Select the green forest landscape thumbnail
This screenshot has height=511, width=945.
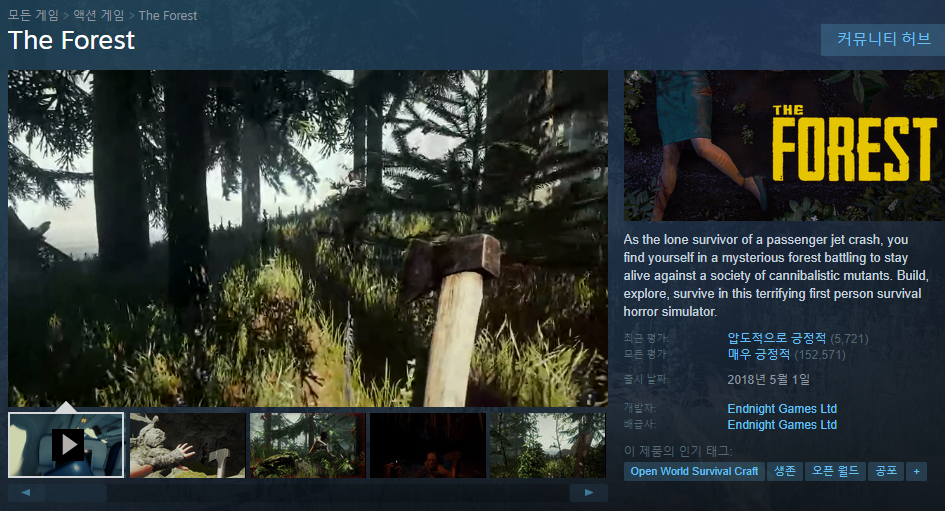click(548, 445)
